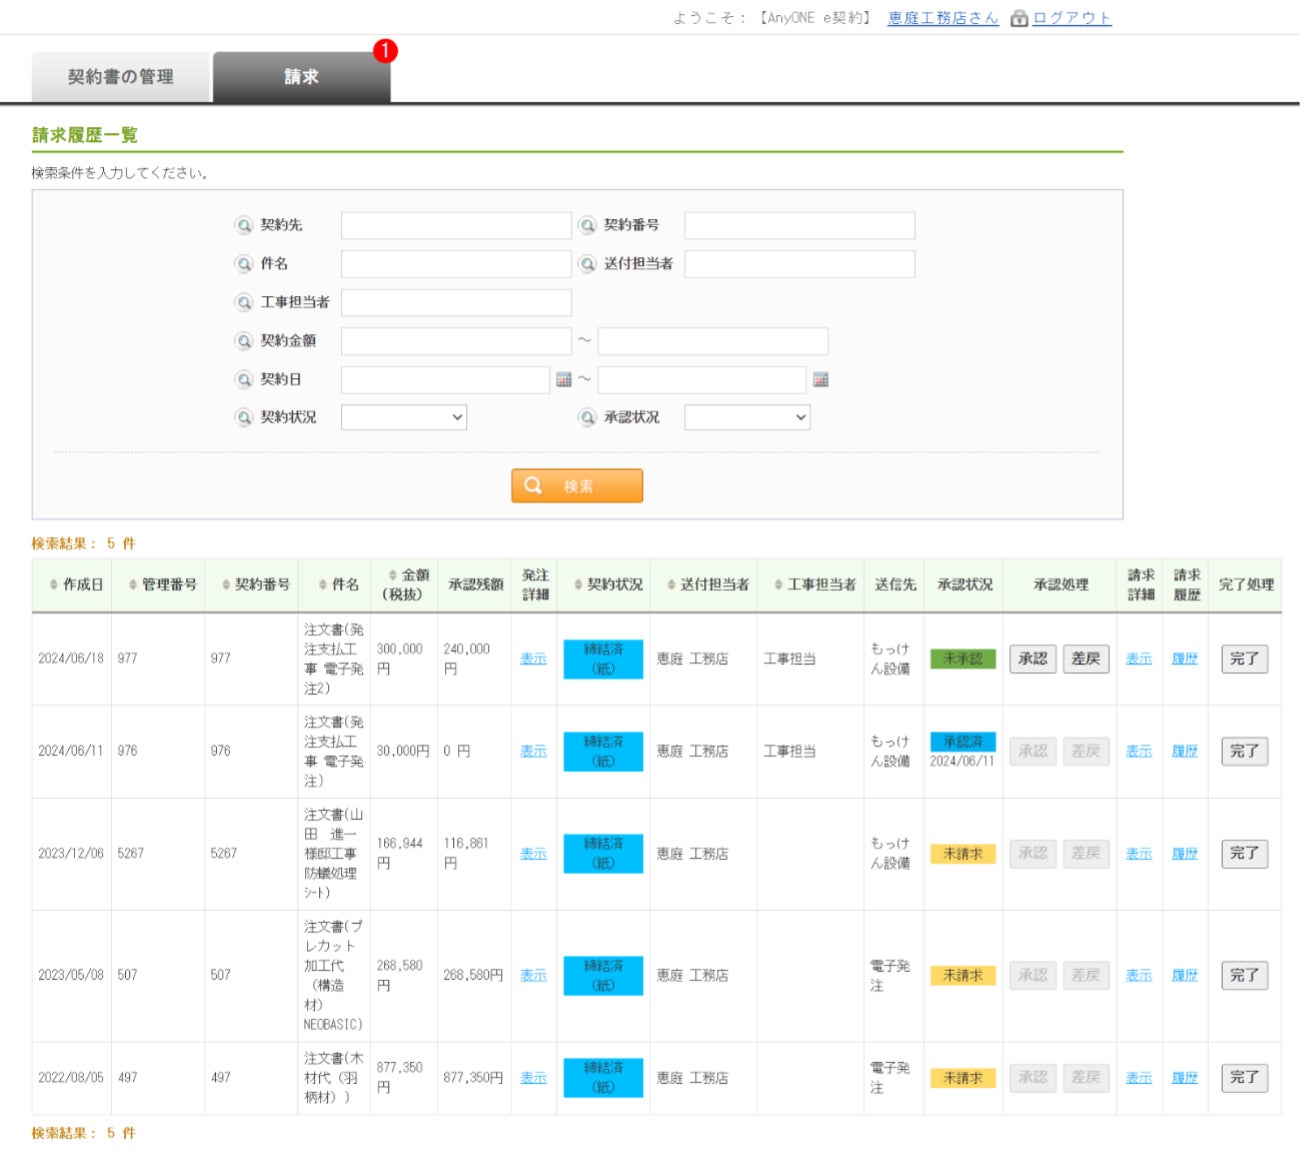Click magnifier icon beside 送付担当者
This screenshot has height=1164, width=1304.
click(588, 264)
